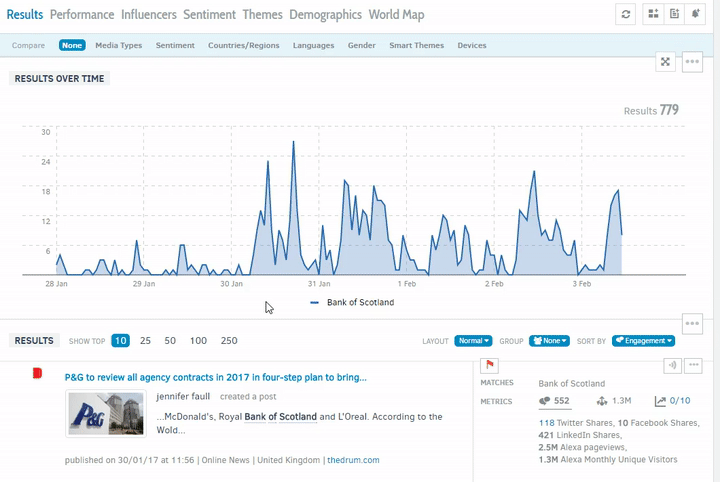Screen dimensions: 720x482
Task: Click the create alert bell icon
Action: click(698, 14)
